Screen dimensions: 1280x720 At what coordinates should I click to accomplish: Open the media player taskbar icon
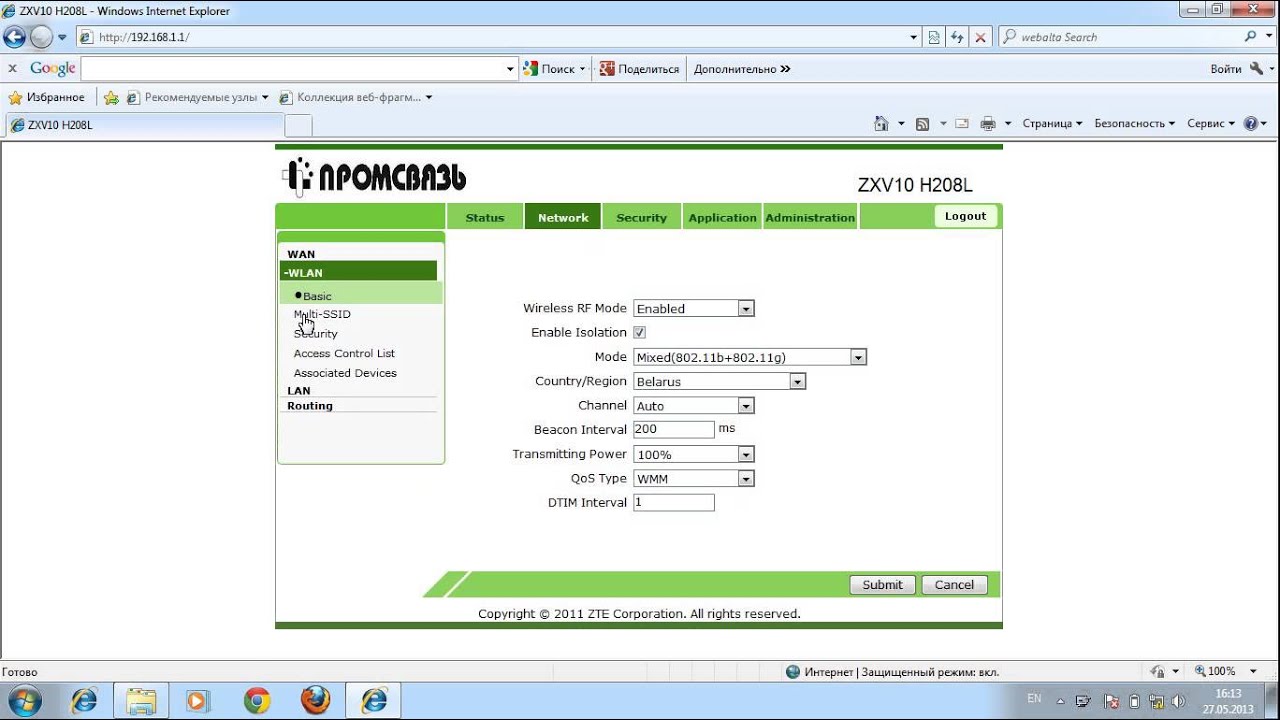(198, 700)
